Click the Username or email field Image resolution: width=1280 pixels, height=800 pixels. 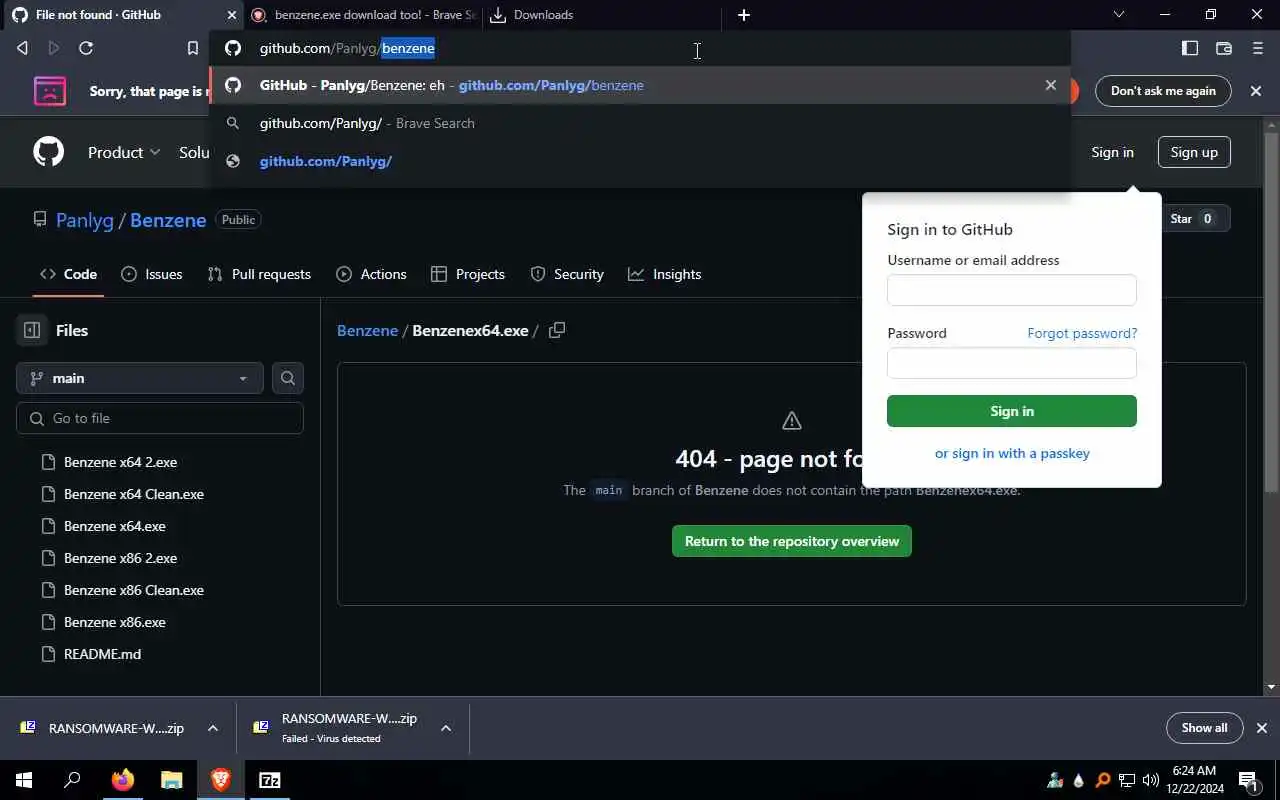pos(1012,290)
